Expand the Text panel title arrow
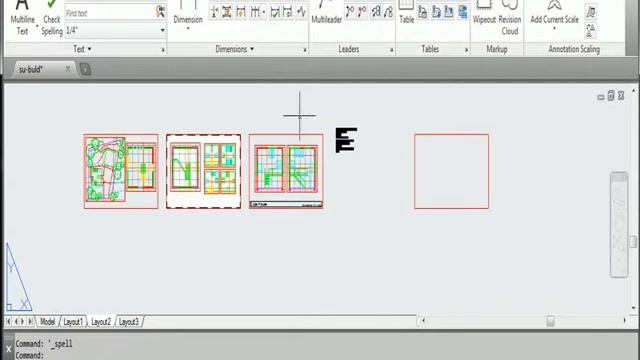Screen dimensions: 640x360 click(89, 49)
